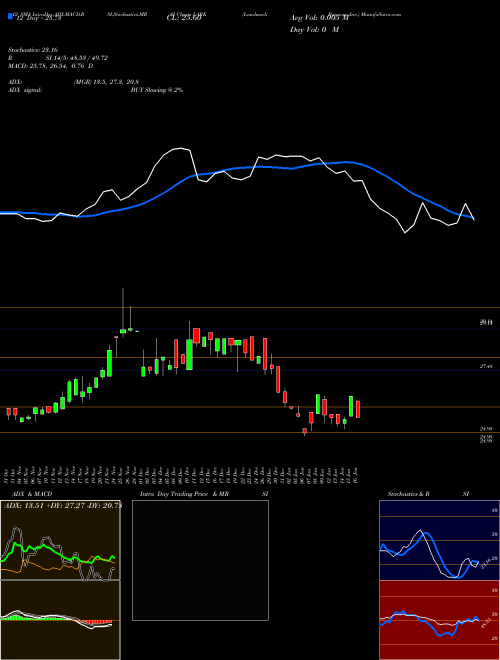Click the empty intraday trading price box
This screenshot has width=500, height=660.
click(x=200, y=560)
